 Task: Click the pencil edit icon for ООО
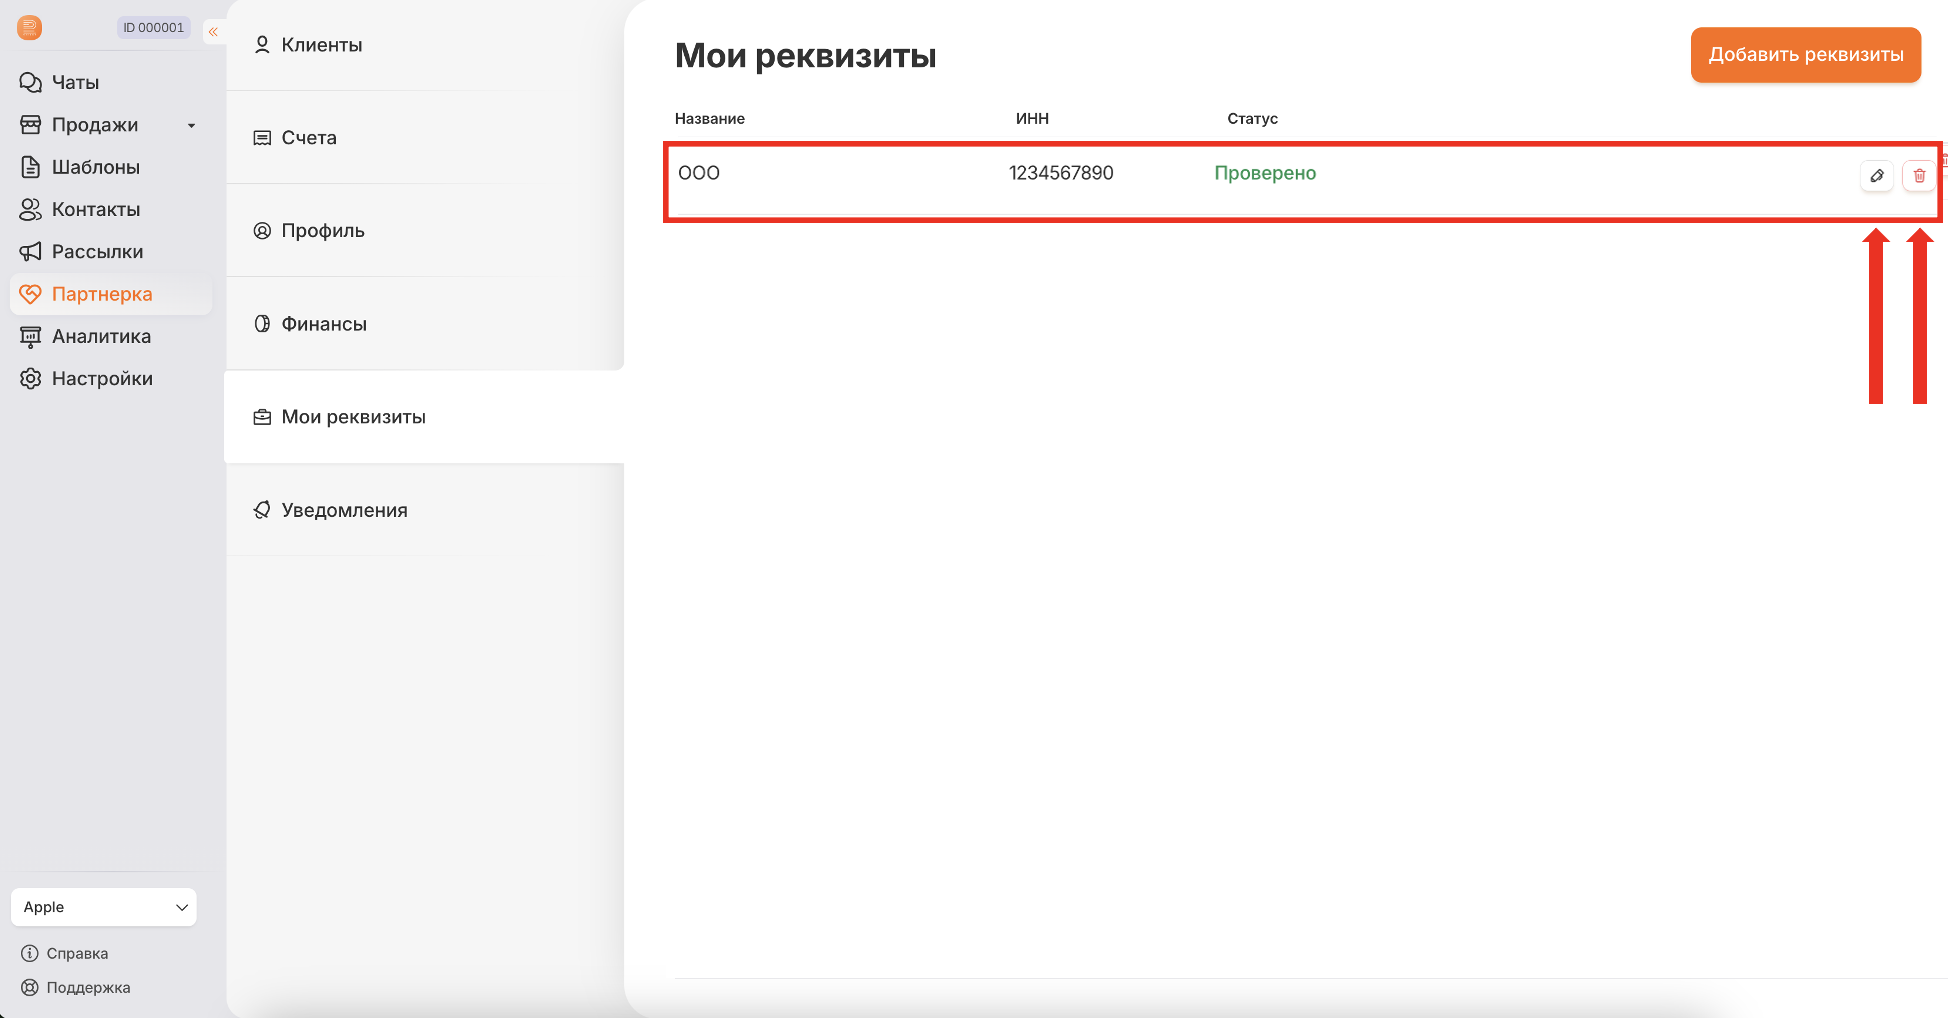tap(1876, 176)
